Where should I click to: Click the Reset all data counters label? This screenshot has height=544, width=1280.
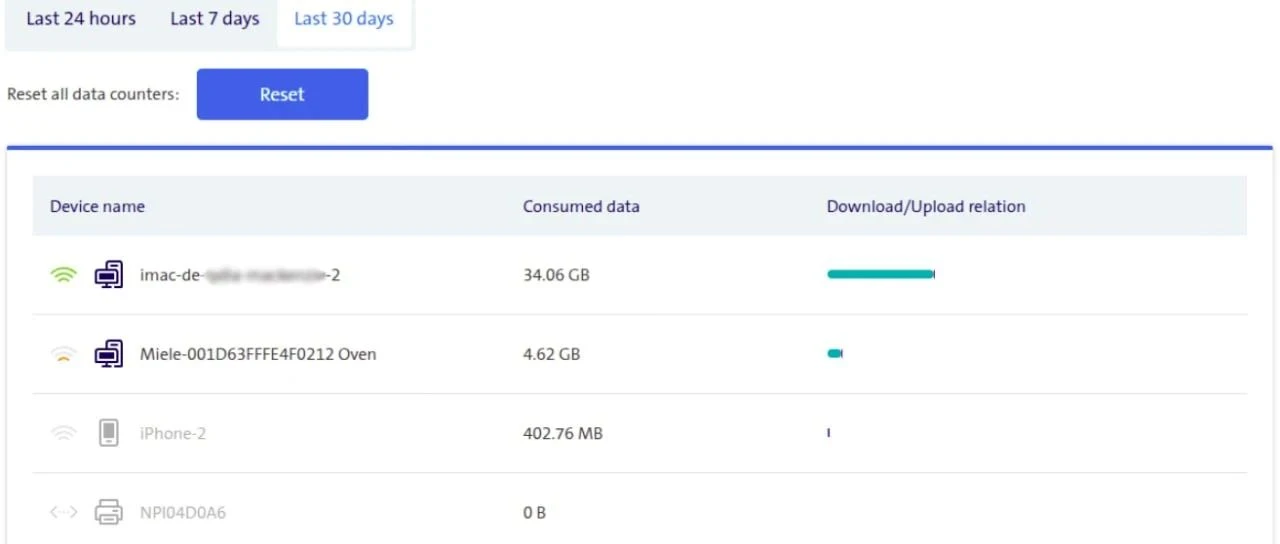click(x=93, y=94)
